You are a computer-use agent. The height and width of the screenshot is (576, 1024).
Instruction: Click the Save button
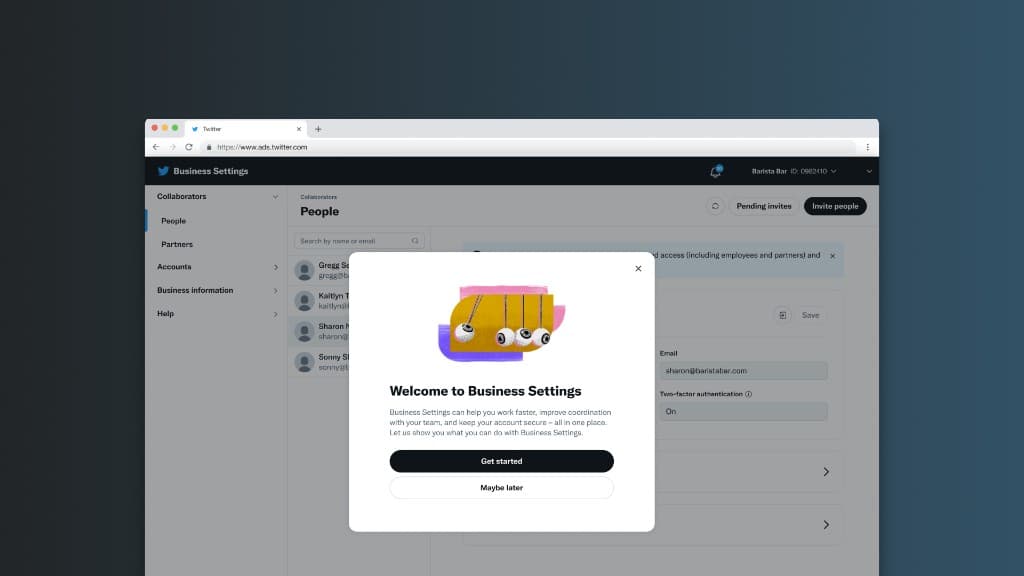[810, 315]
